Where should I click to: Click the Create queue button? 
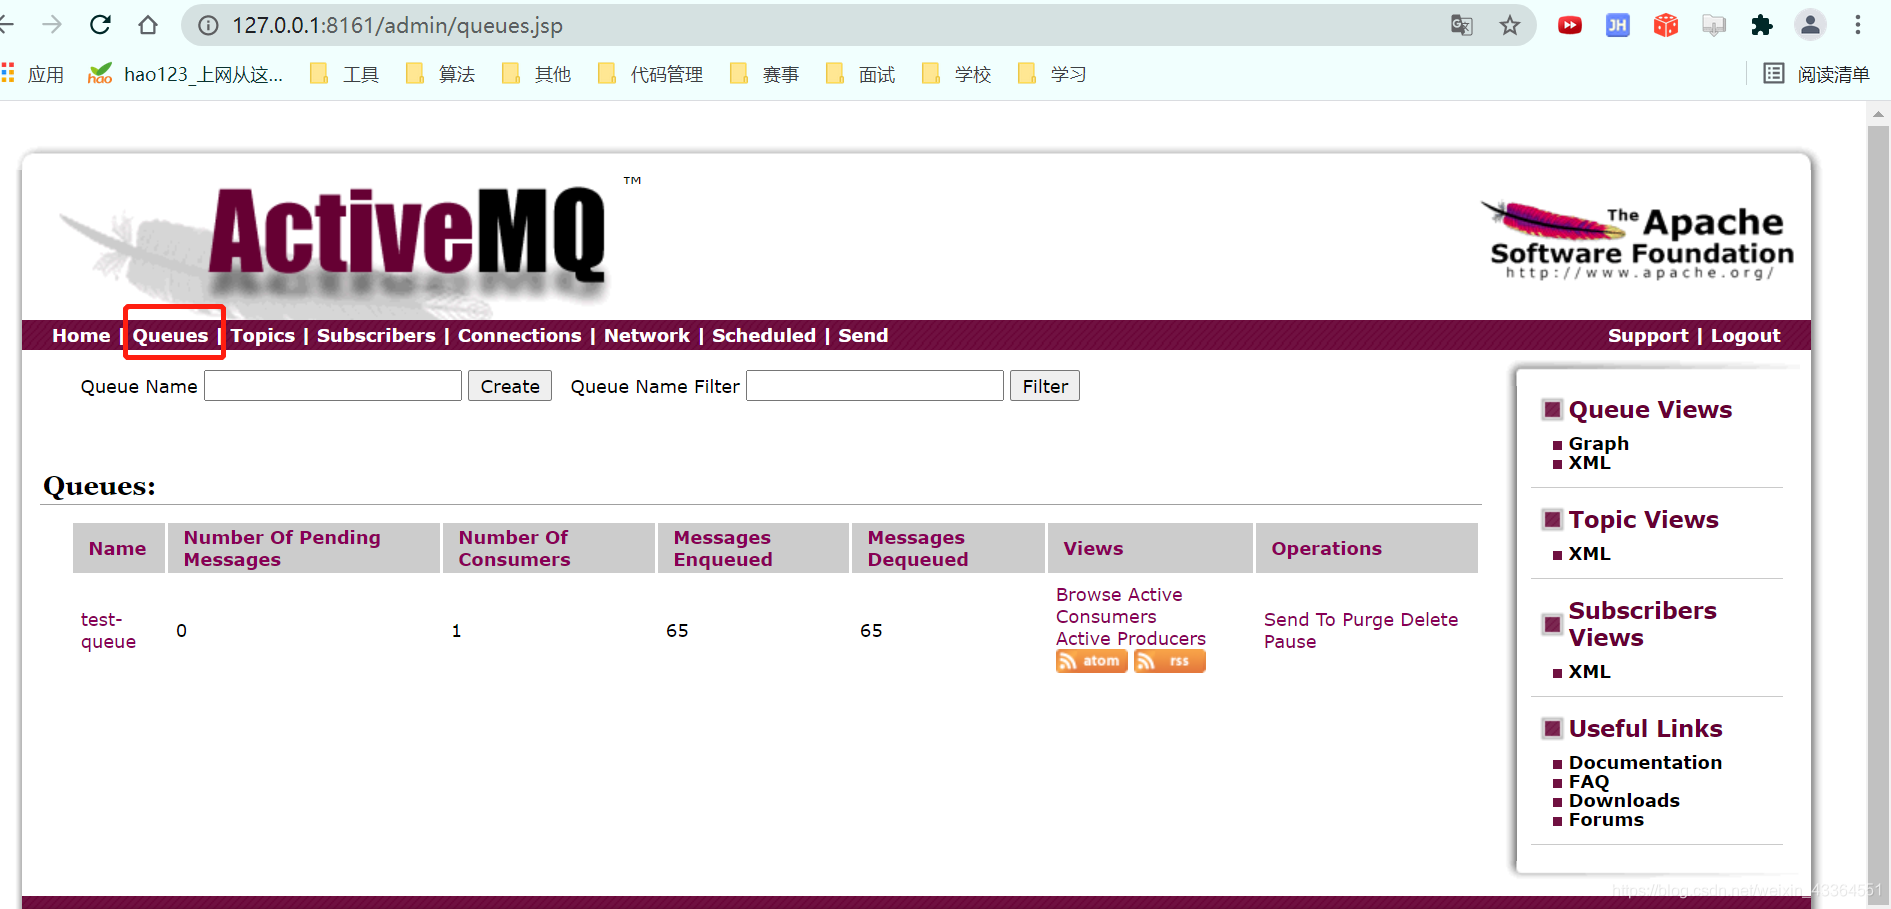(510, 386)
